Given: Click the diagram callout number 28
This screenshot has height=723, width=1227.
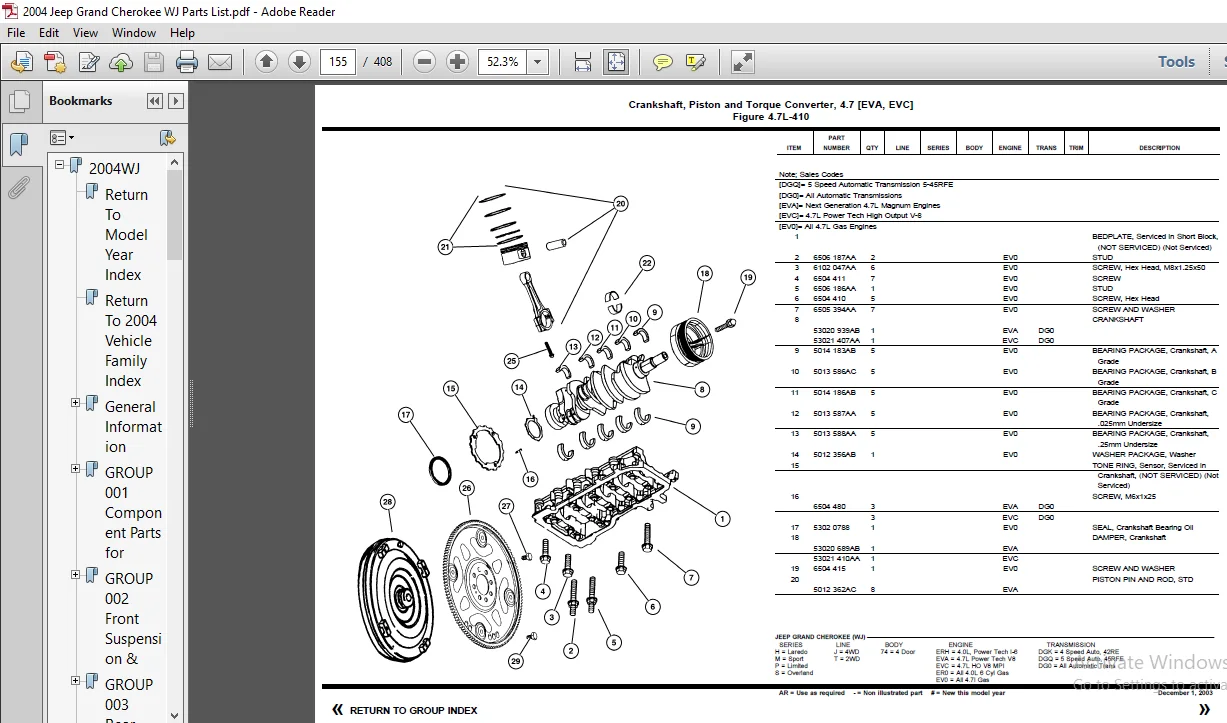Looking at the screenshot, I should 387,502.
